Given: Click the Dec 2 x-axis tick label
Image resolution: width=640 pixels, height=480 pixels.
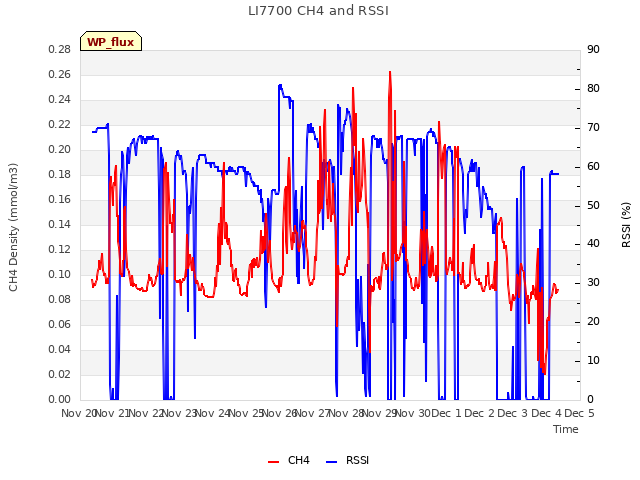Looking at the screenshot, I should tap(479, 413).
